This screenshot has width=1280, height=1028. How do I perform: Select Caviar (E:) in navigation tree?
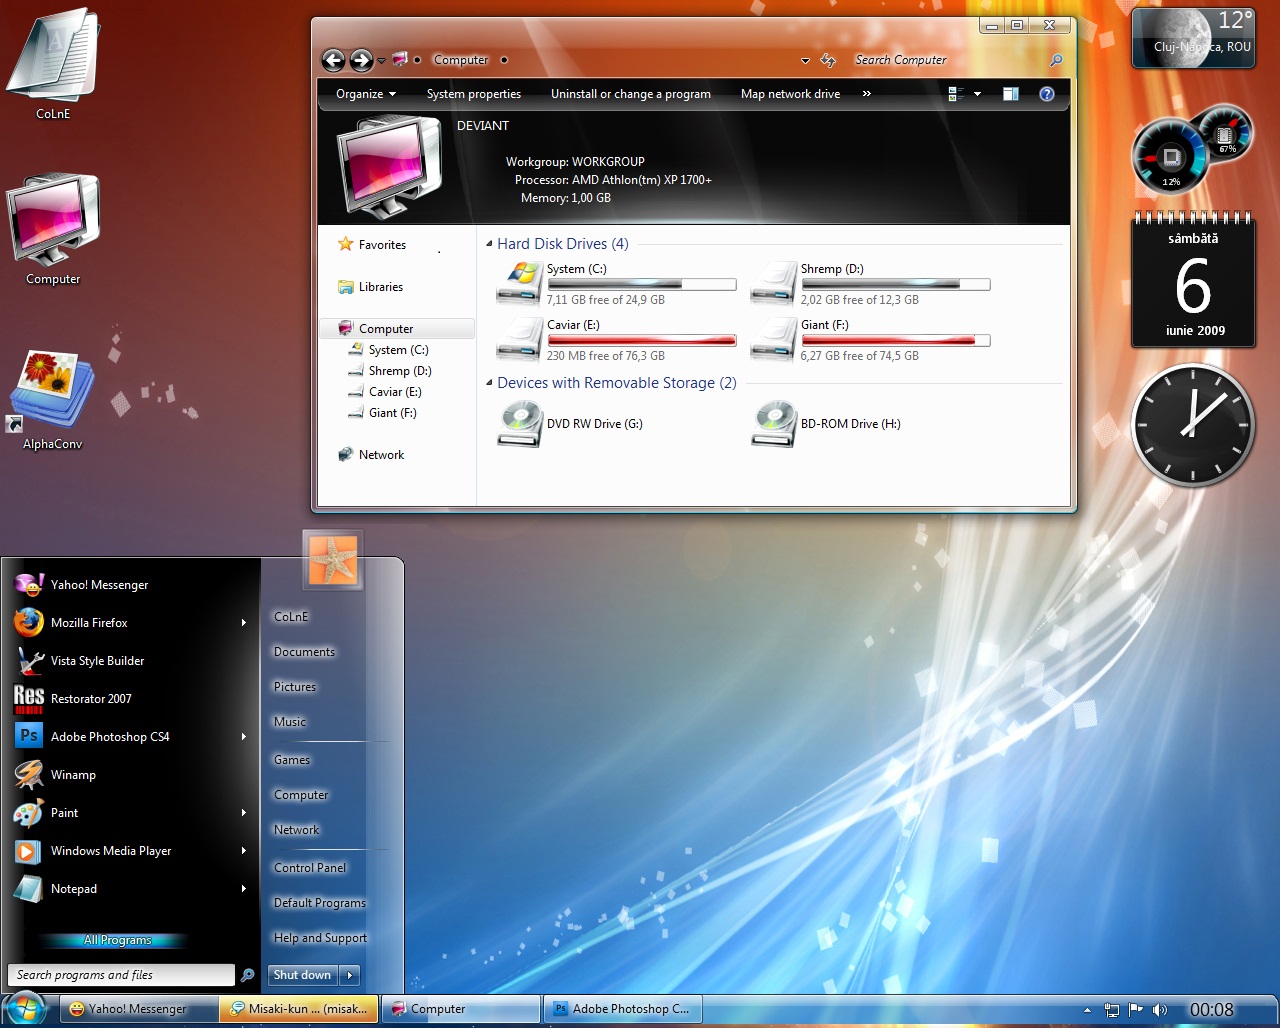point(385,392)
